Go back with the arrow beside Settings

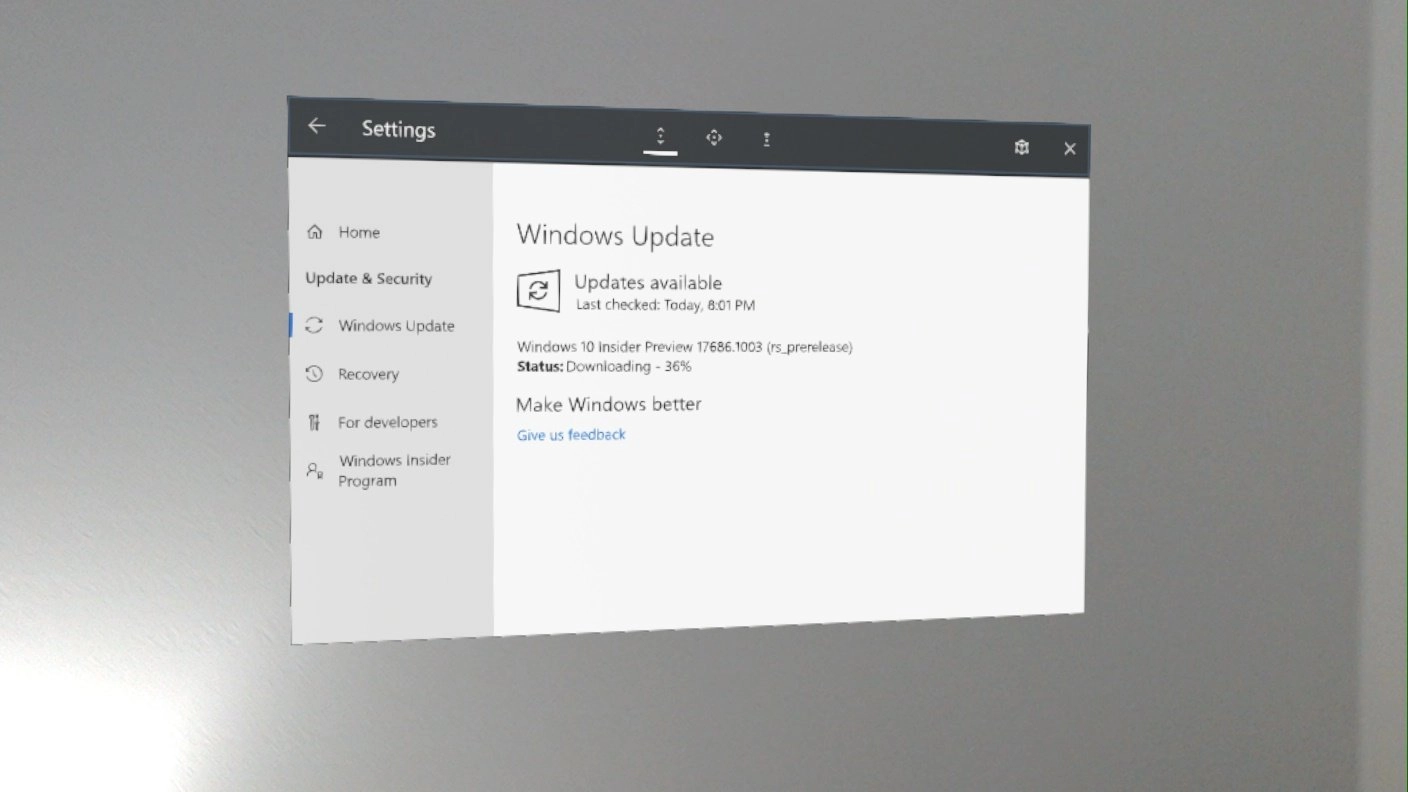[317, 126]
